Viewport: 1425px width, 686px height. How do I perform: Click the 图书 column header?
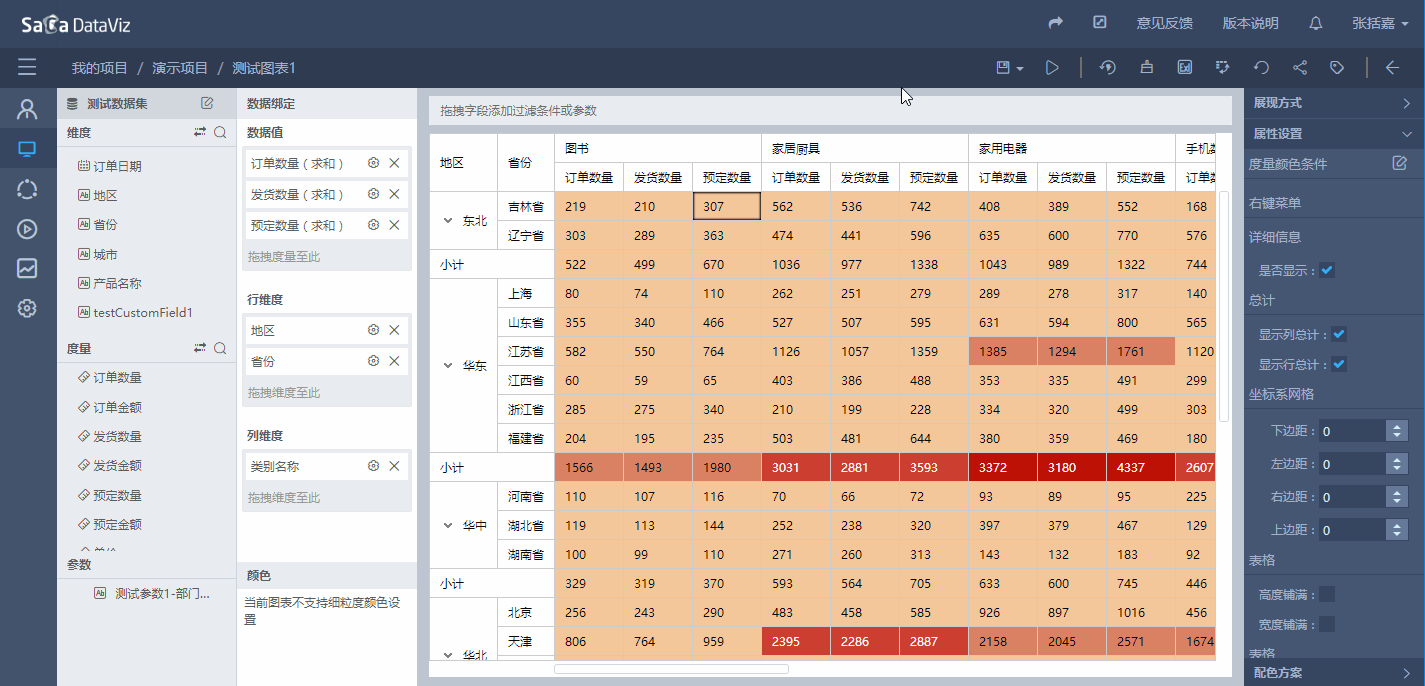click(x=658, y=148)
